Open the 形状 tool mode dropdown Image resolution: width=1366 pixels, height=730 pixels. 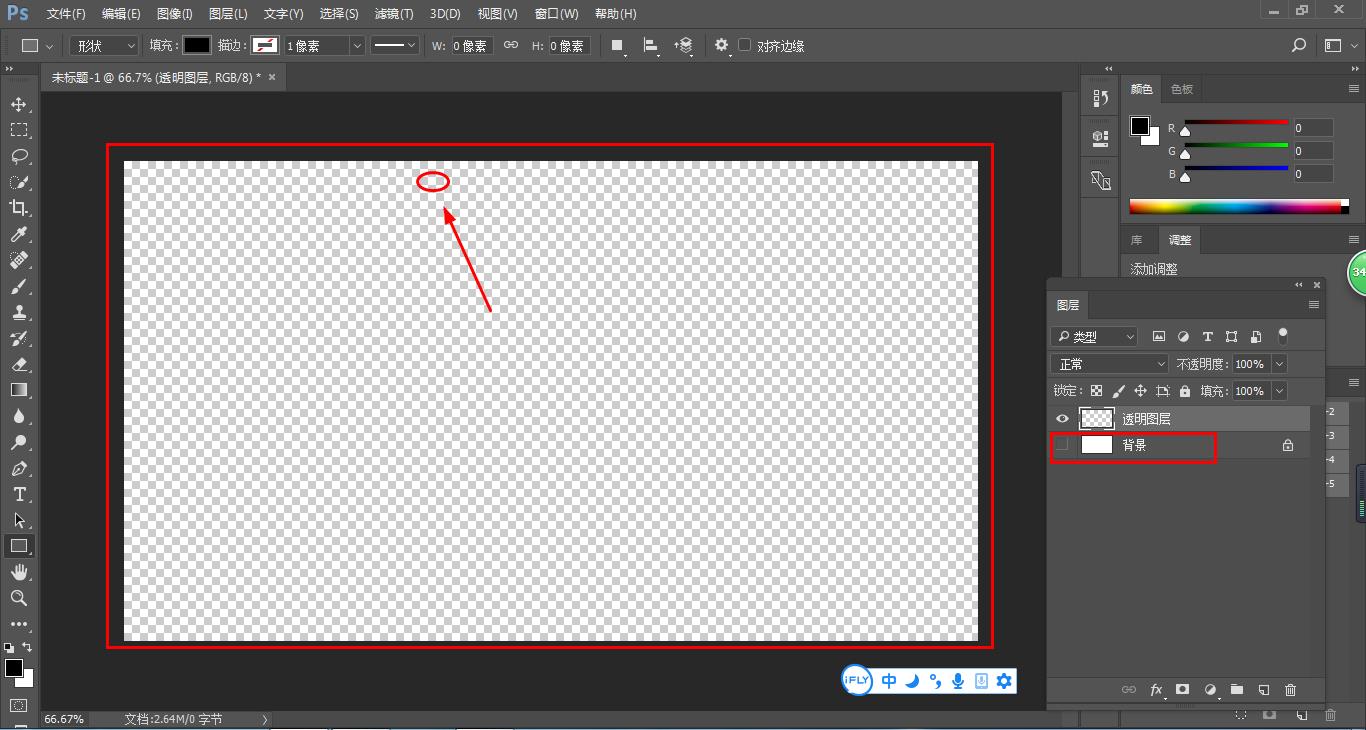104,46
